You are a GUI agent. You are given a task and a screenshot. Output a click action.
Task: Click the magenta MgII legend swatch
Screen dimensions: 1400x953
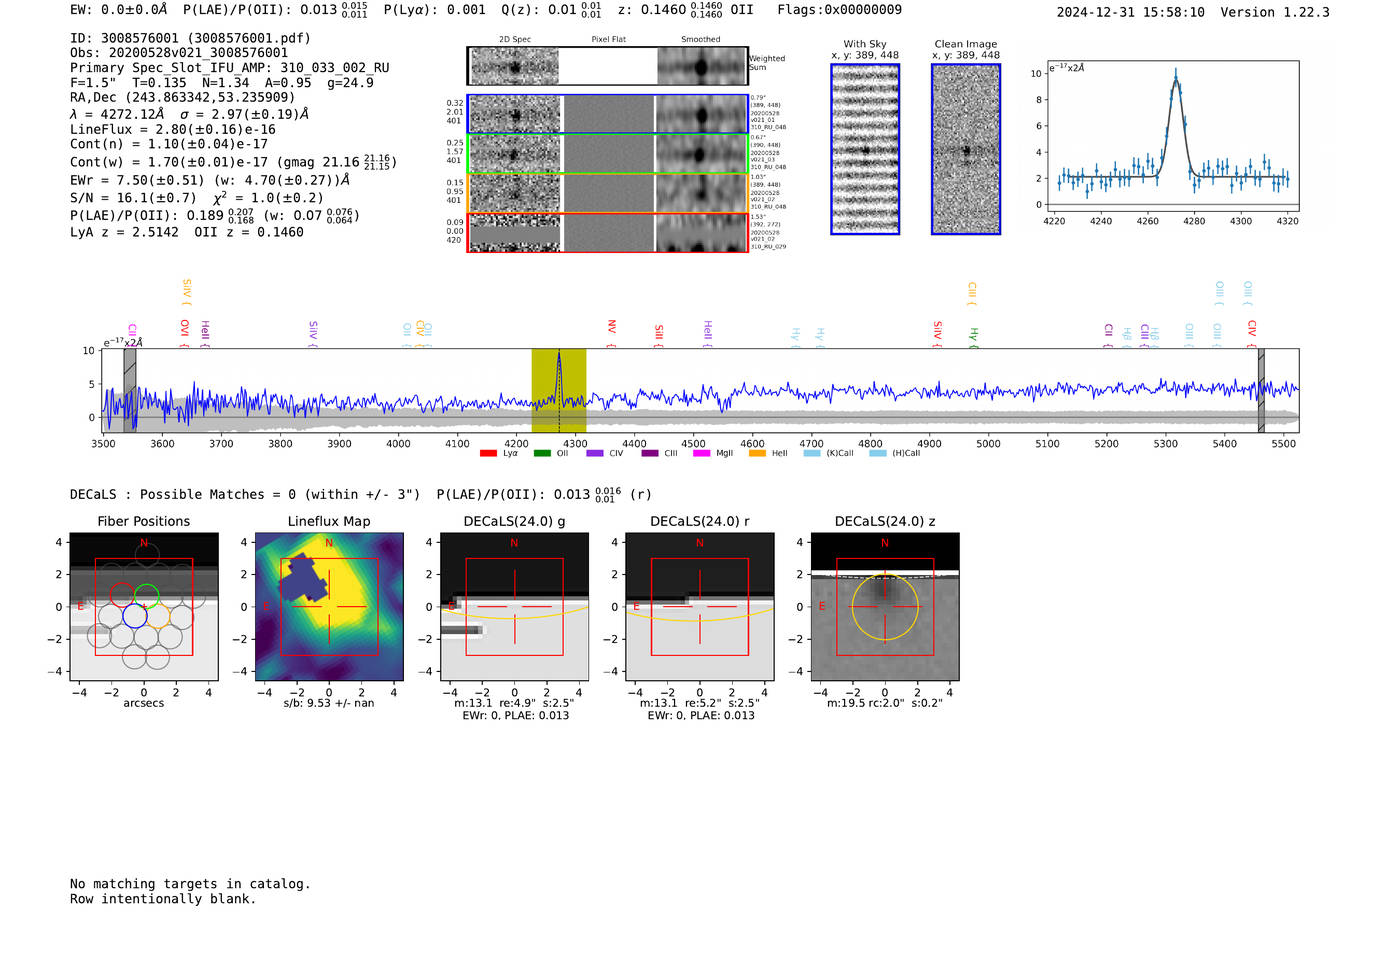(702, 454)
